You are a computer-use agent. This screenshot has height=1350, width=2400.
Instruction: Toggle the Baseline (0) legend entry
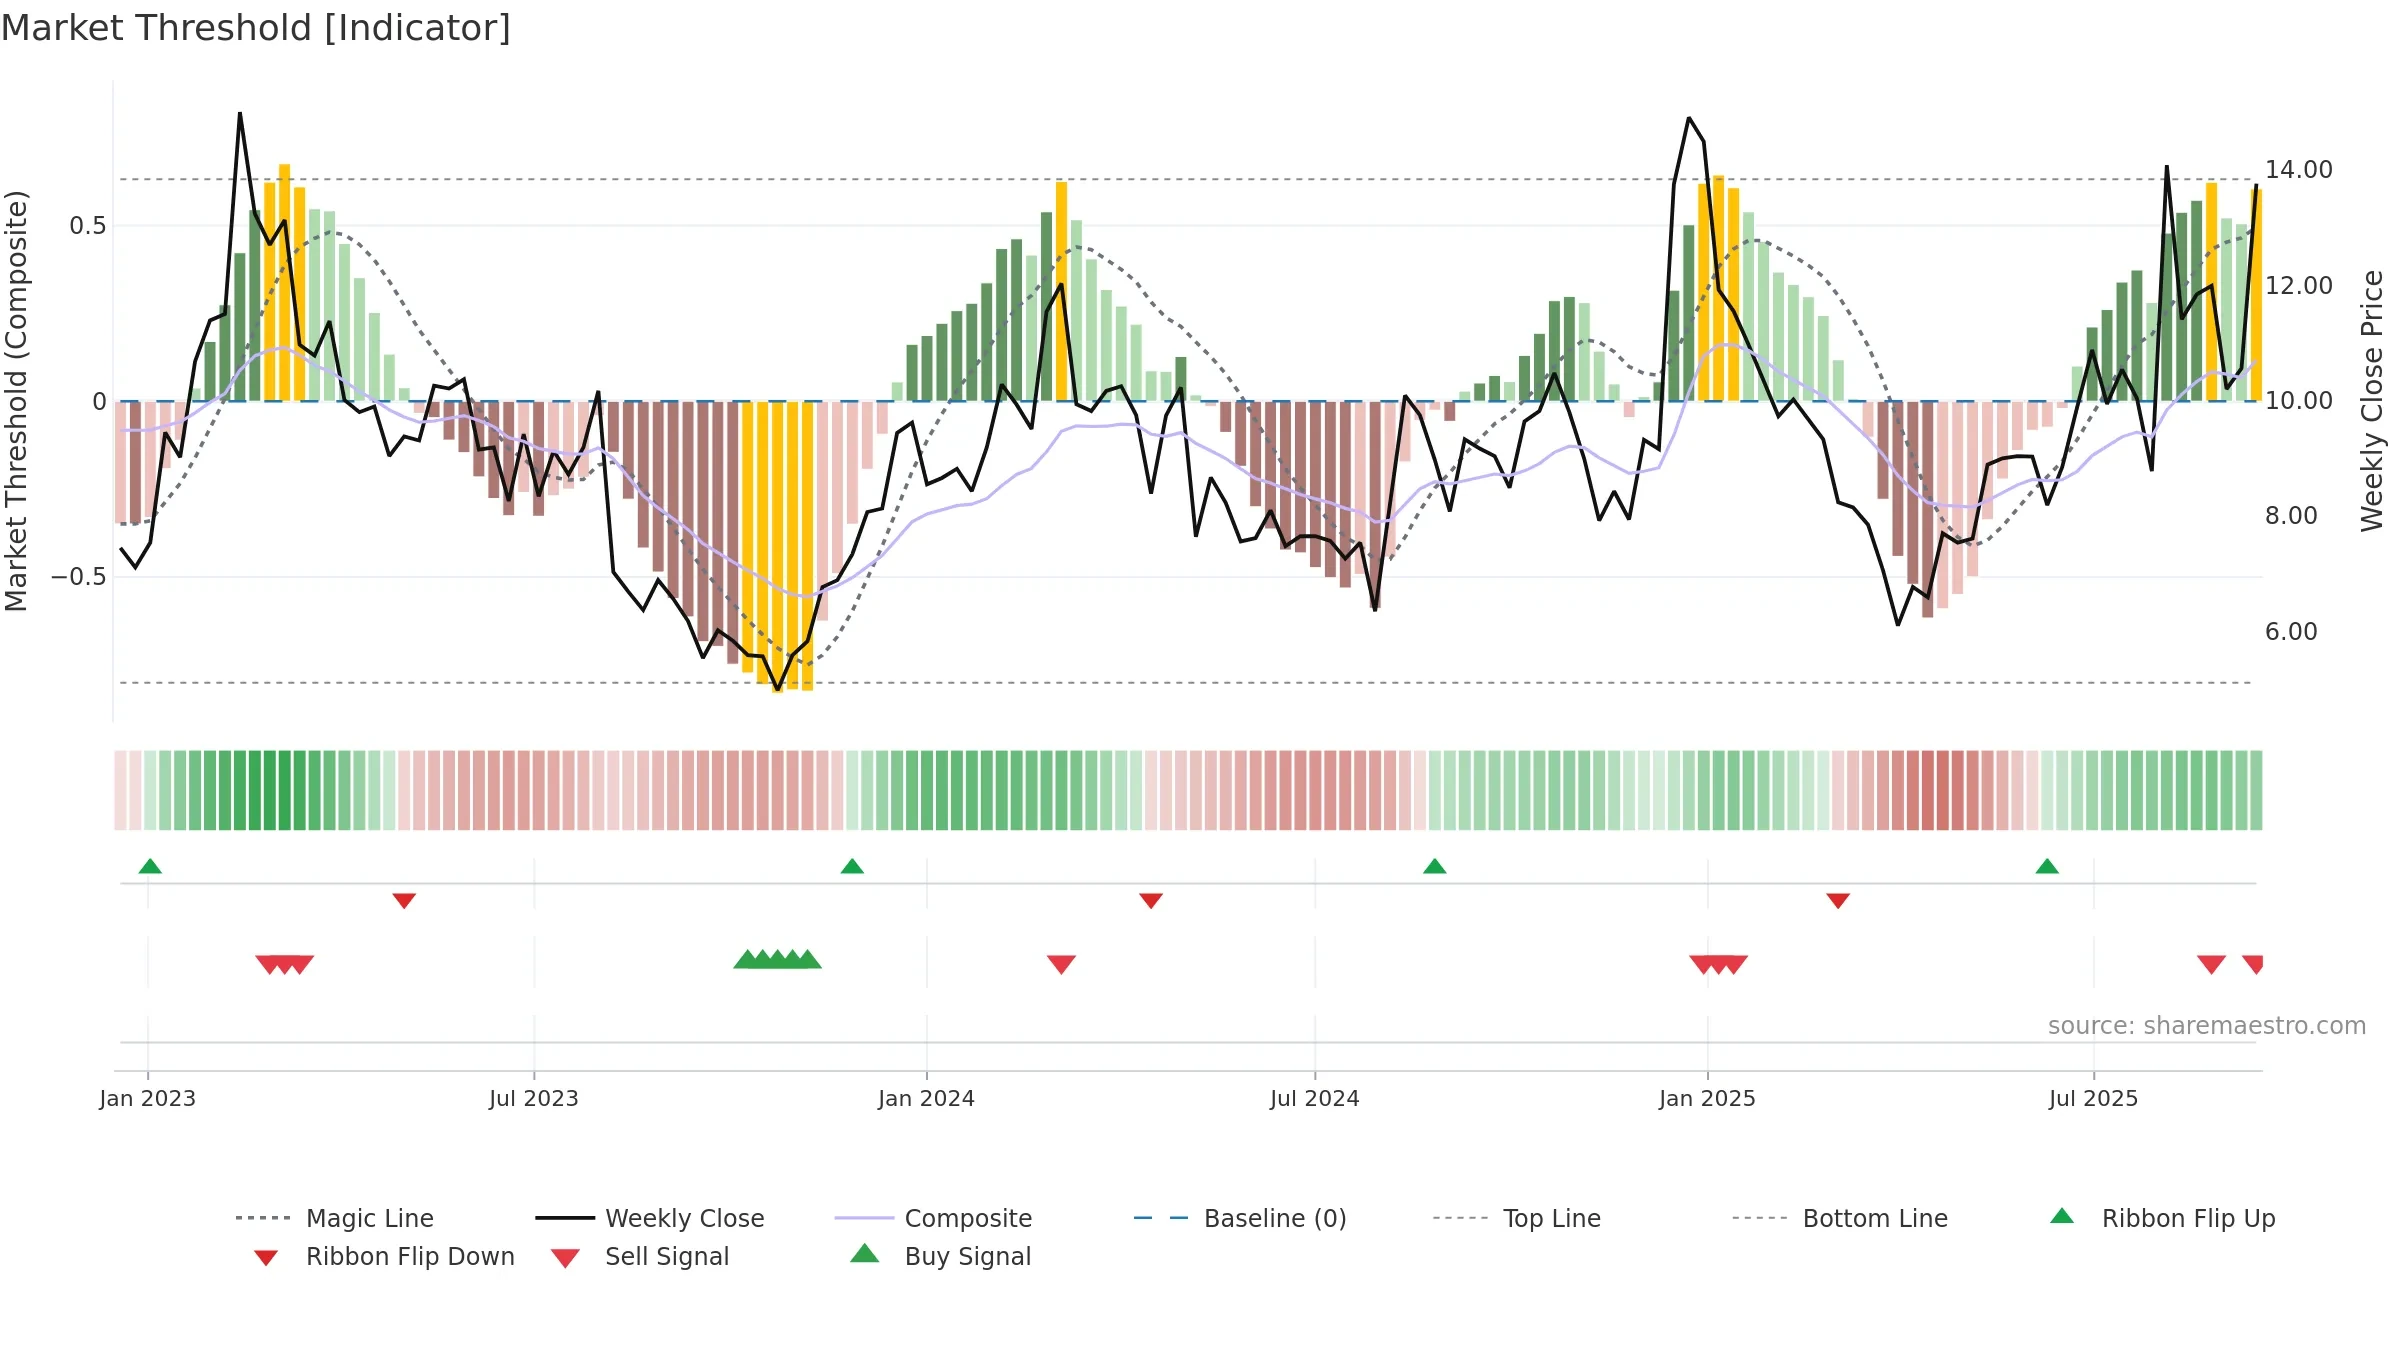1240,1218
